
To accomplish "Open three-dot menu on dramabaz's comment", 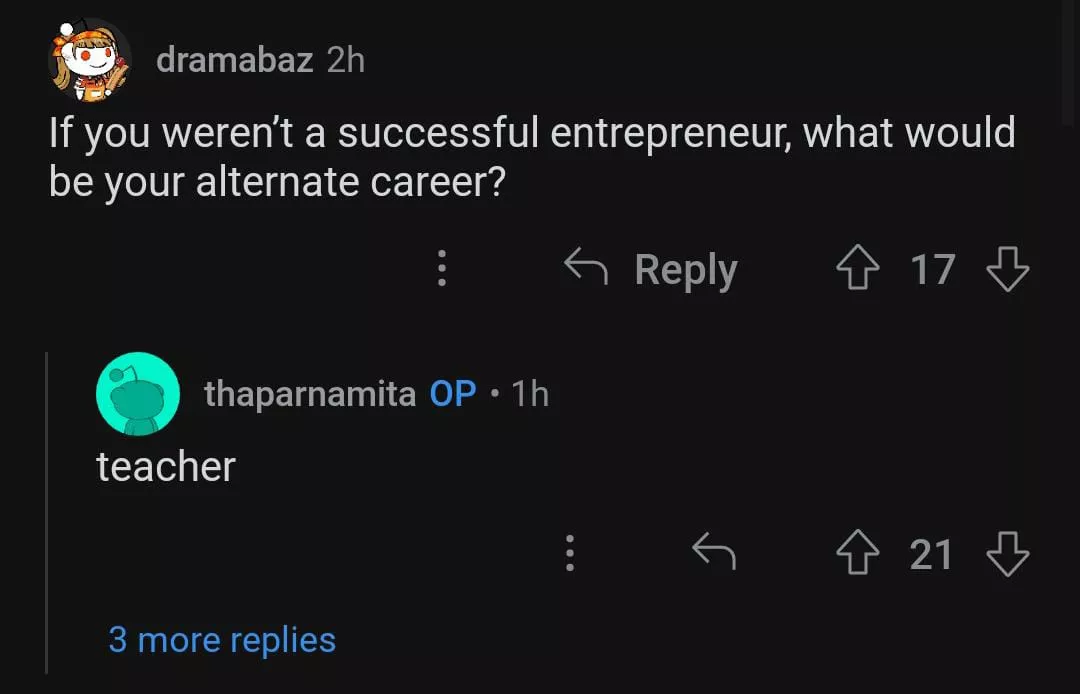I will (x=440, y=270).
